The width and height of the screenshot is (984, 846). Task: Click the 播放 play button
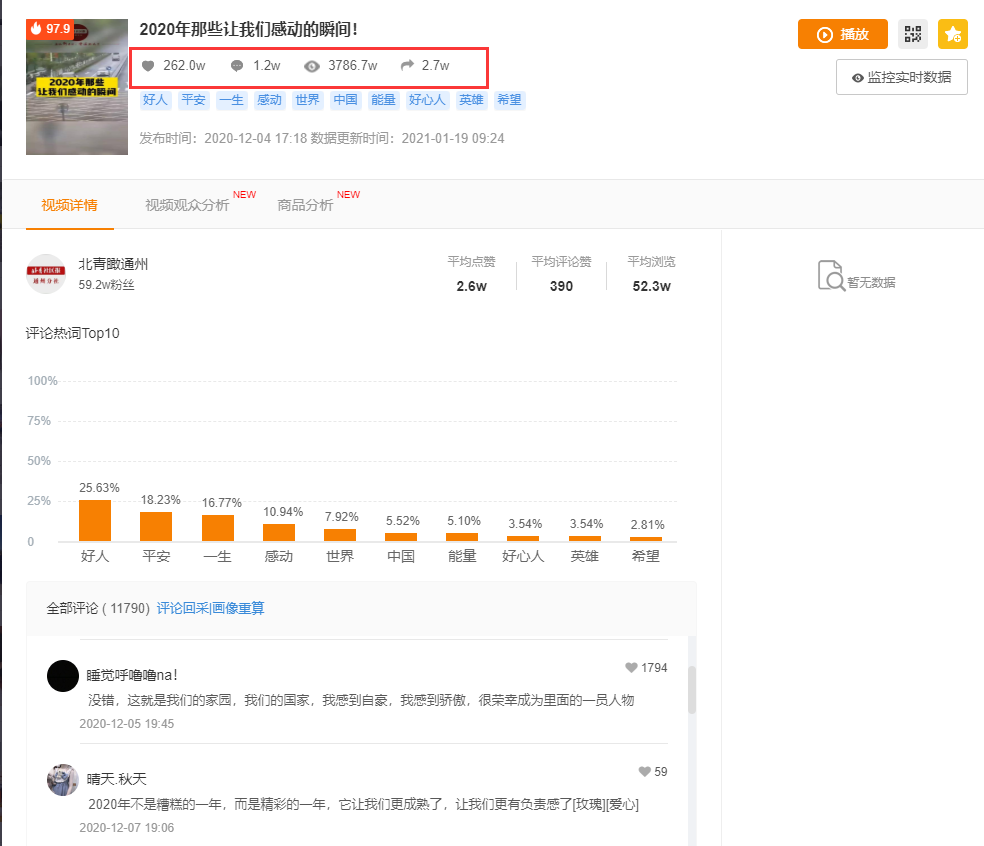[843, 34]
